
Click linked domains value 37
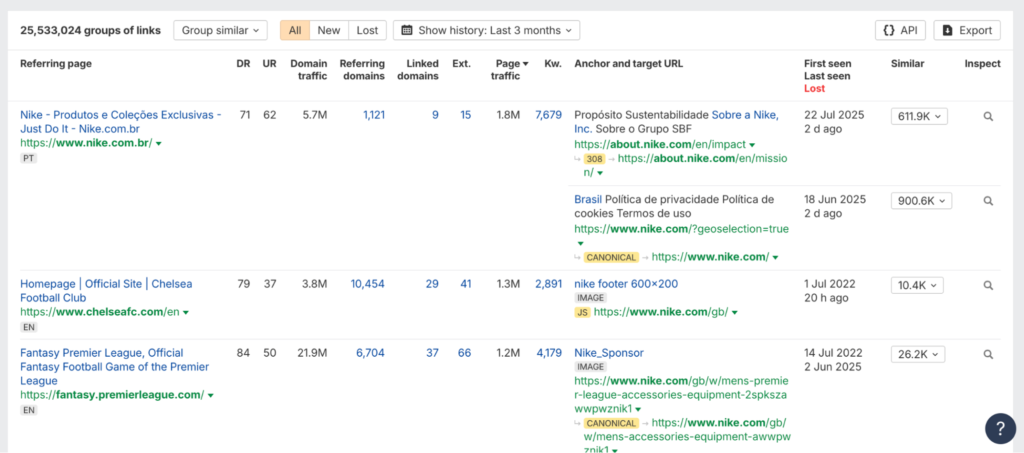pos(432,353)
